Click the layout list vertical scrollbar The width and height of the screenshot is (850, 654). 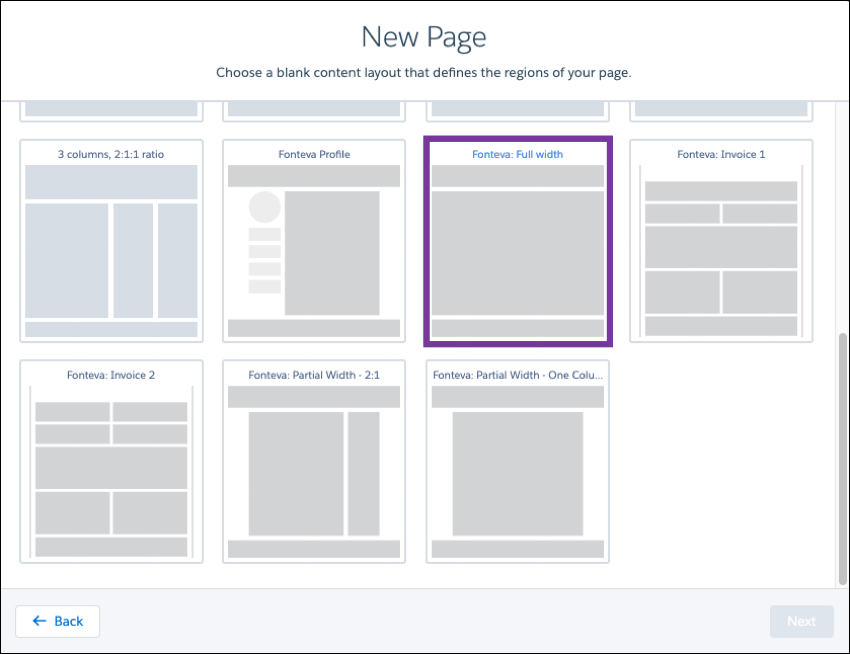tap(842, 459)
